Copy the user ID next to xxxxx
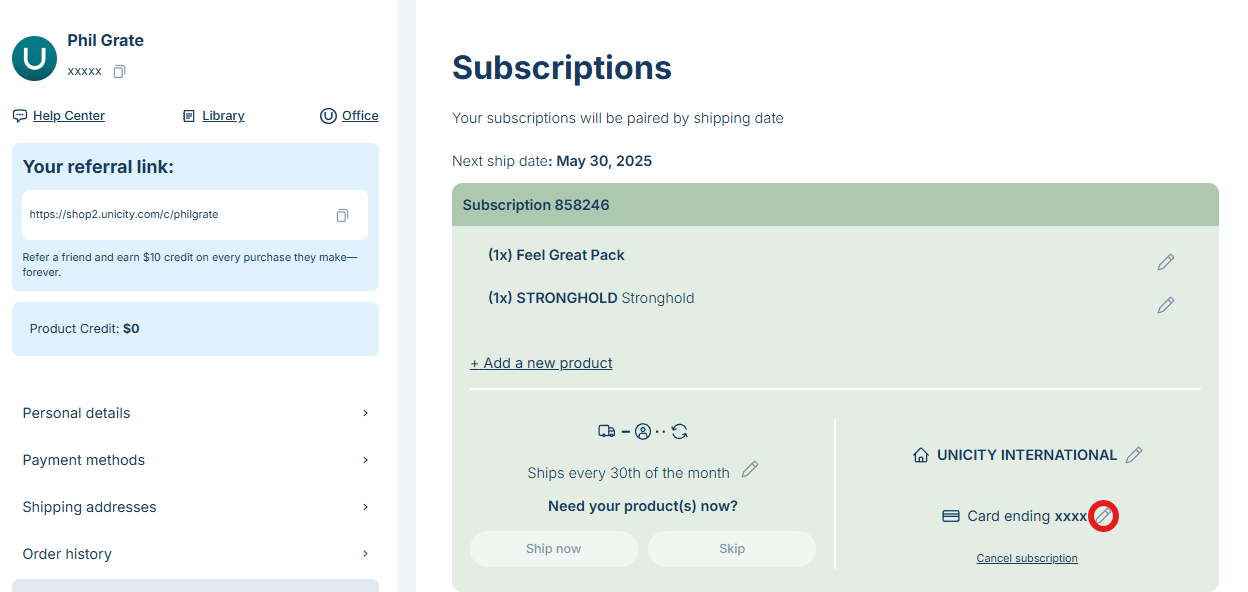The height and width of the screenshot is (592, 1248). (120, 72)
